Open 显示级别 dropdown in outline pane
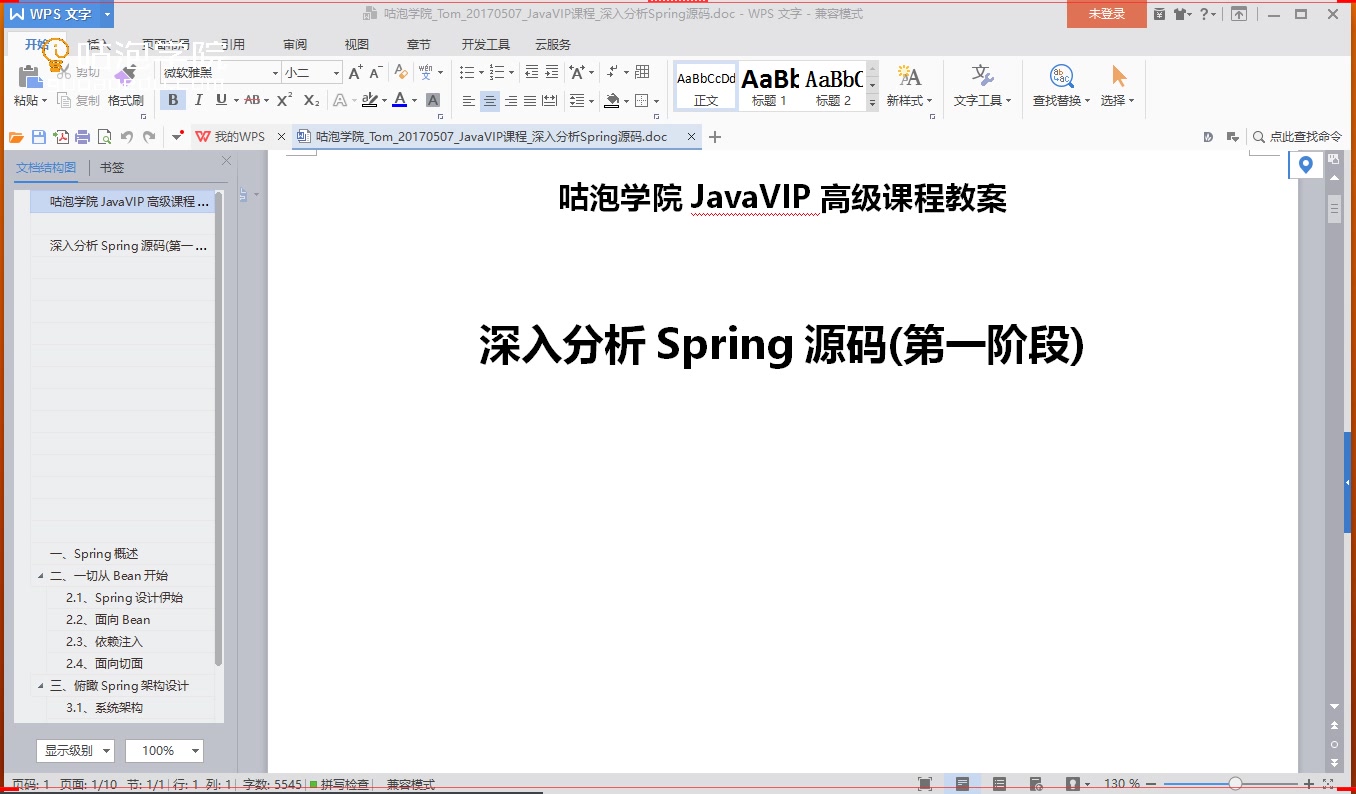1356x794 pixels. click(75, 751)
